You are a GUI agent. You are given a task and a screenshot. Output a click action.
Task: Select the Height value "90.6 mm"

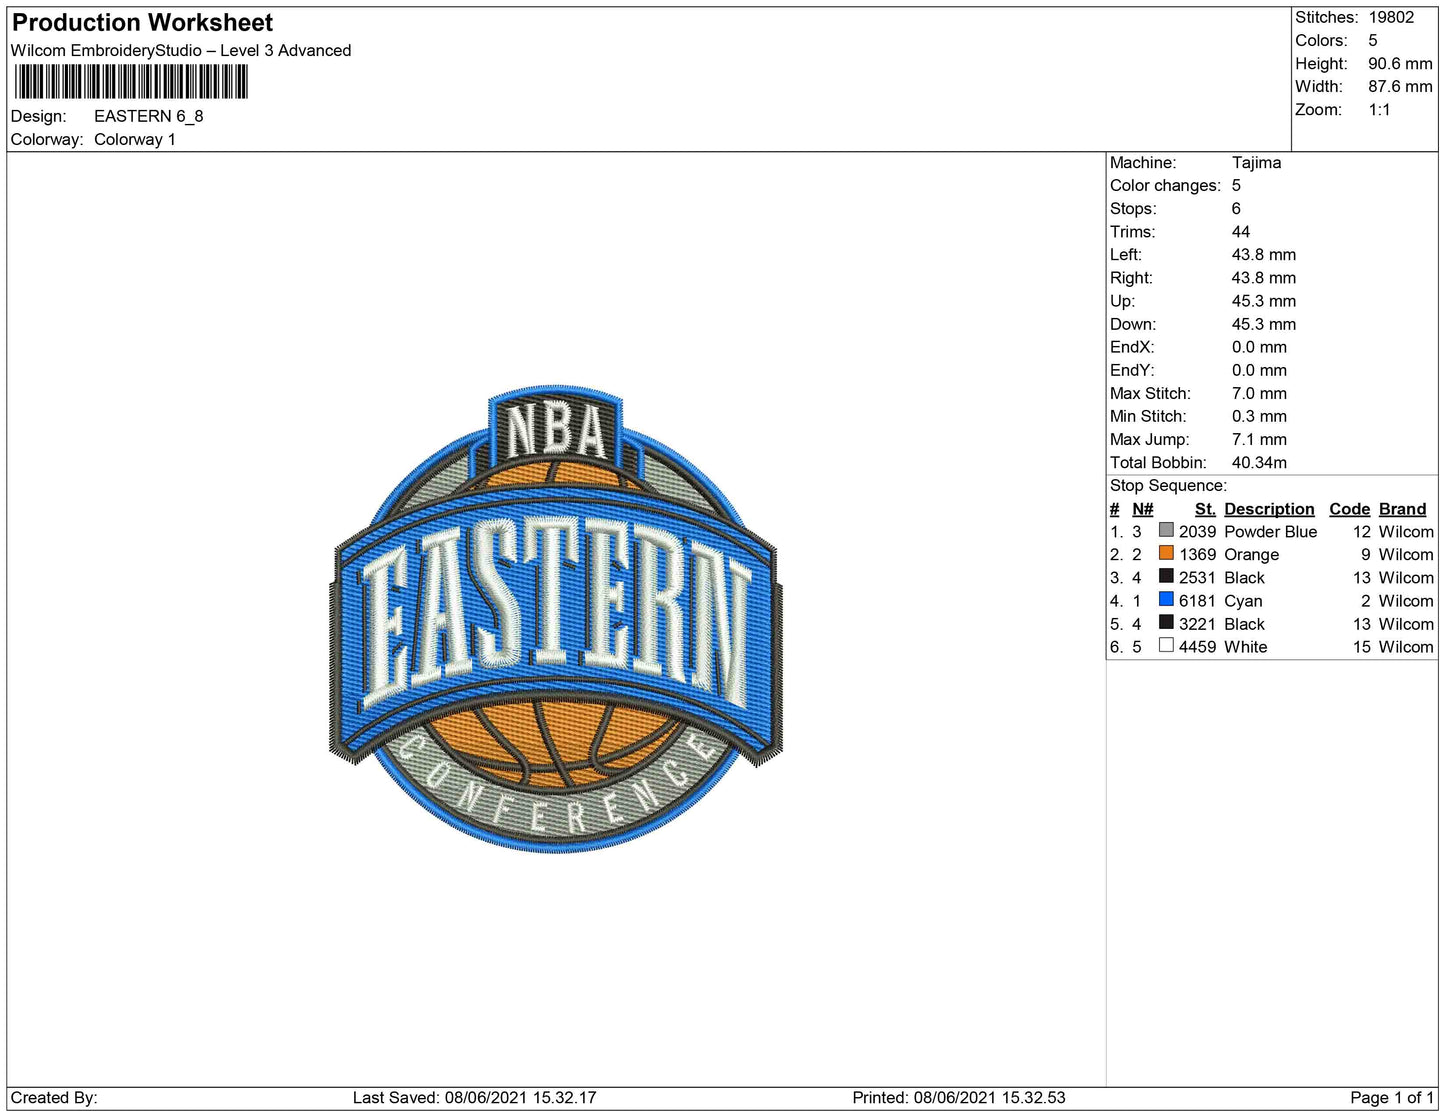[x=1400, y=63]
